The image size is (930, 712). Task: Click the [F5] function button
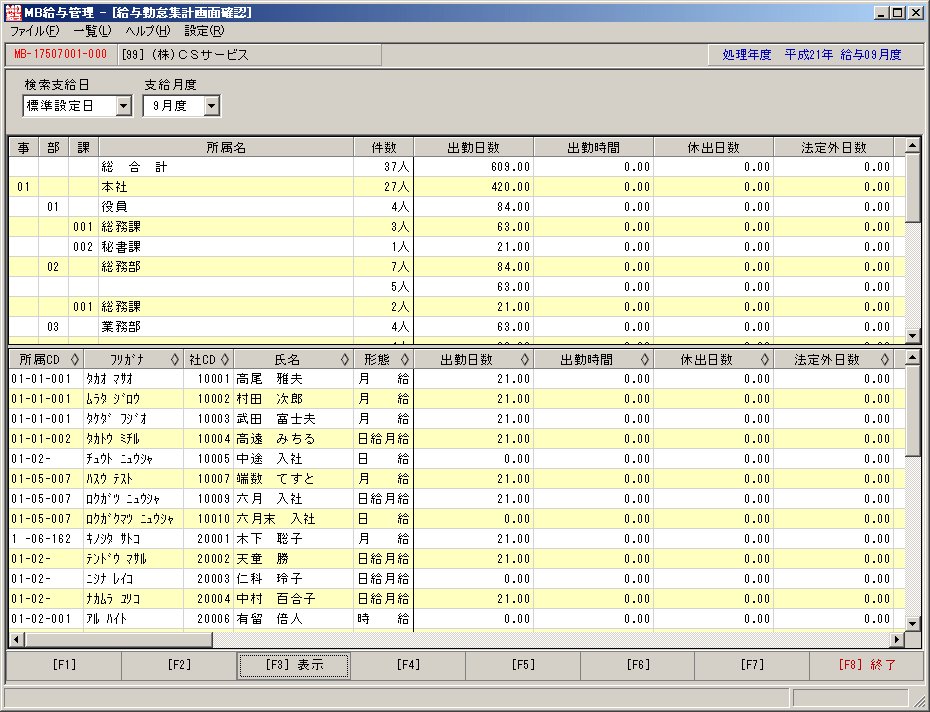point(523,665)
